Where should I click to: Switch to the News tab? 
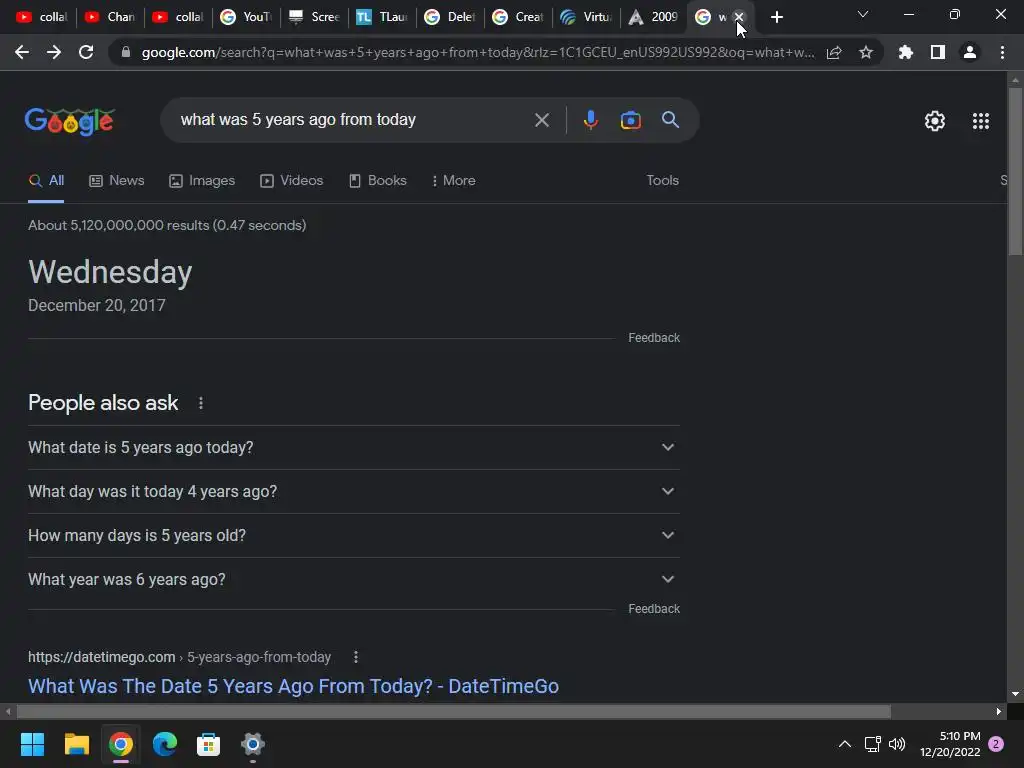click(x=116, y=180)
